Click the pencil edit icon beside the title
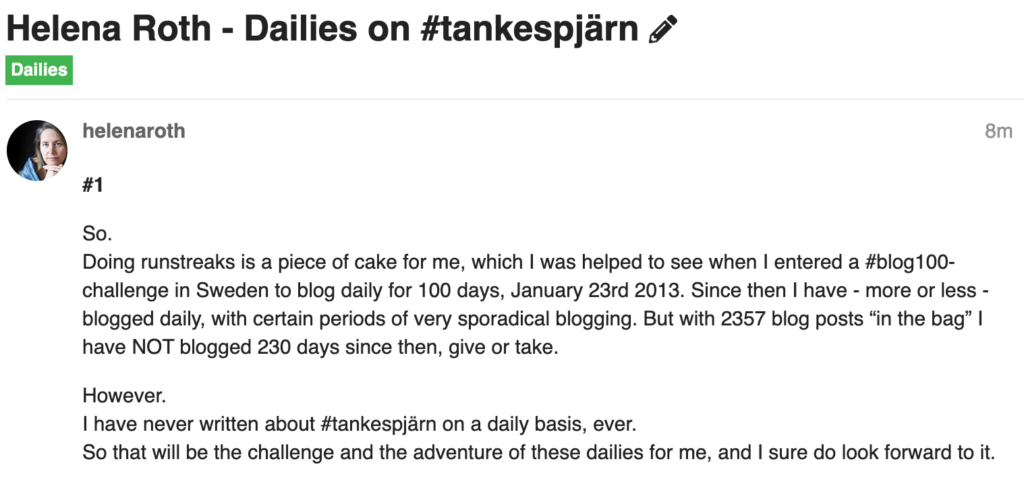Image resolution: width=1024 pixels, height=478 pixels. coord(663,30)
